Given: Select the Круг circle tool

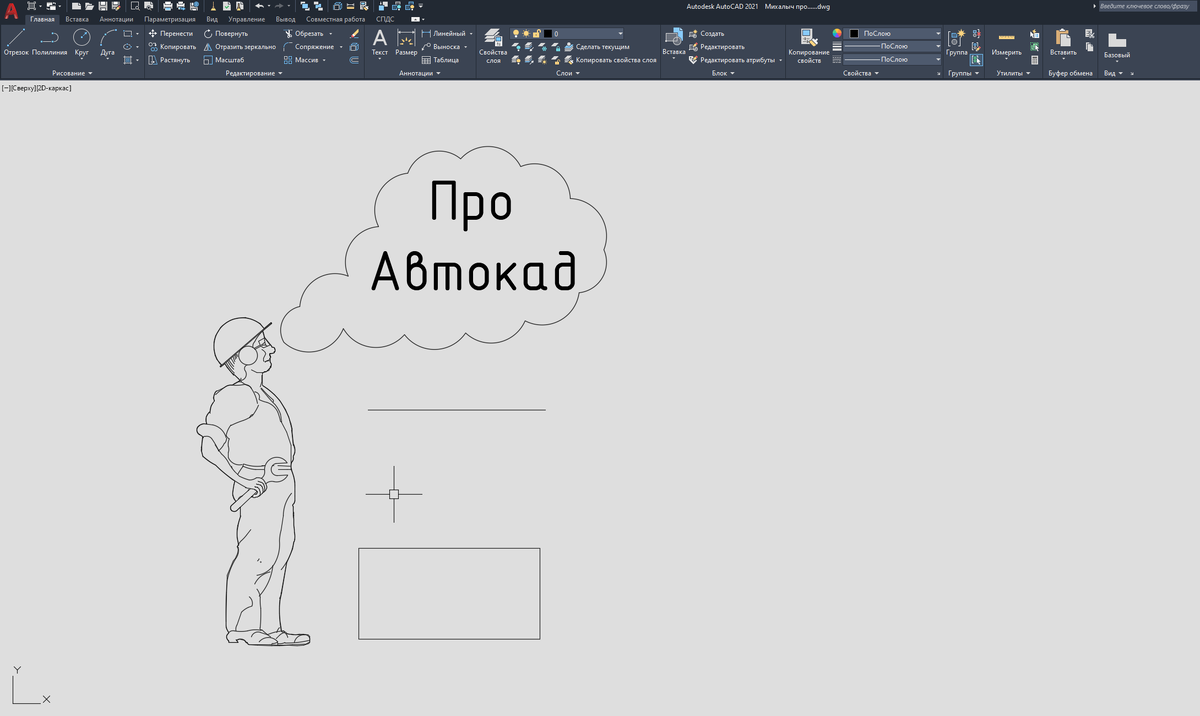Looking at the screenshot, I should (82, 42).
